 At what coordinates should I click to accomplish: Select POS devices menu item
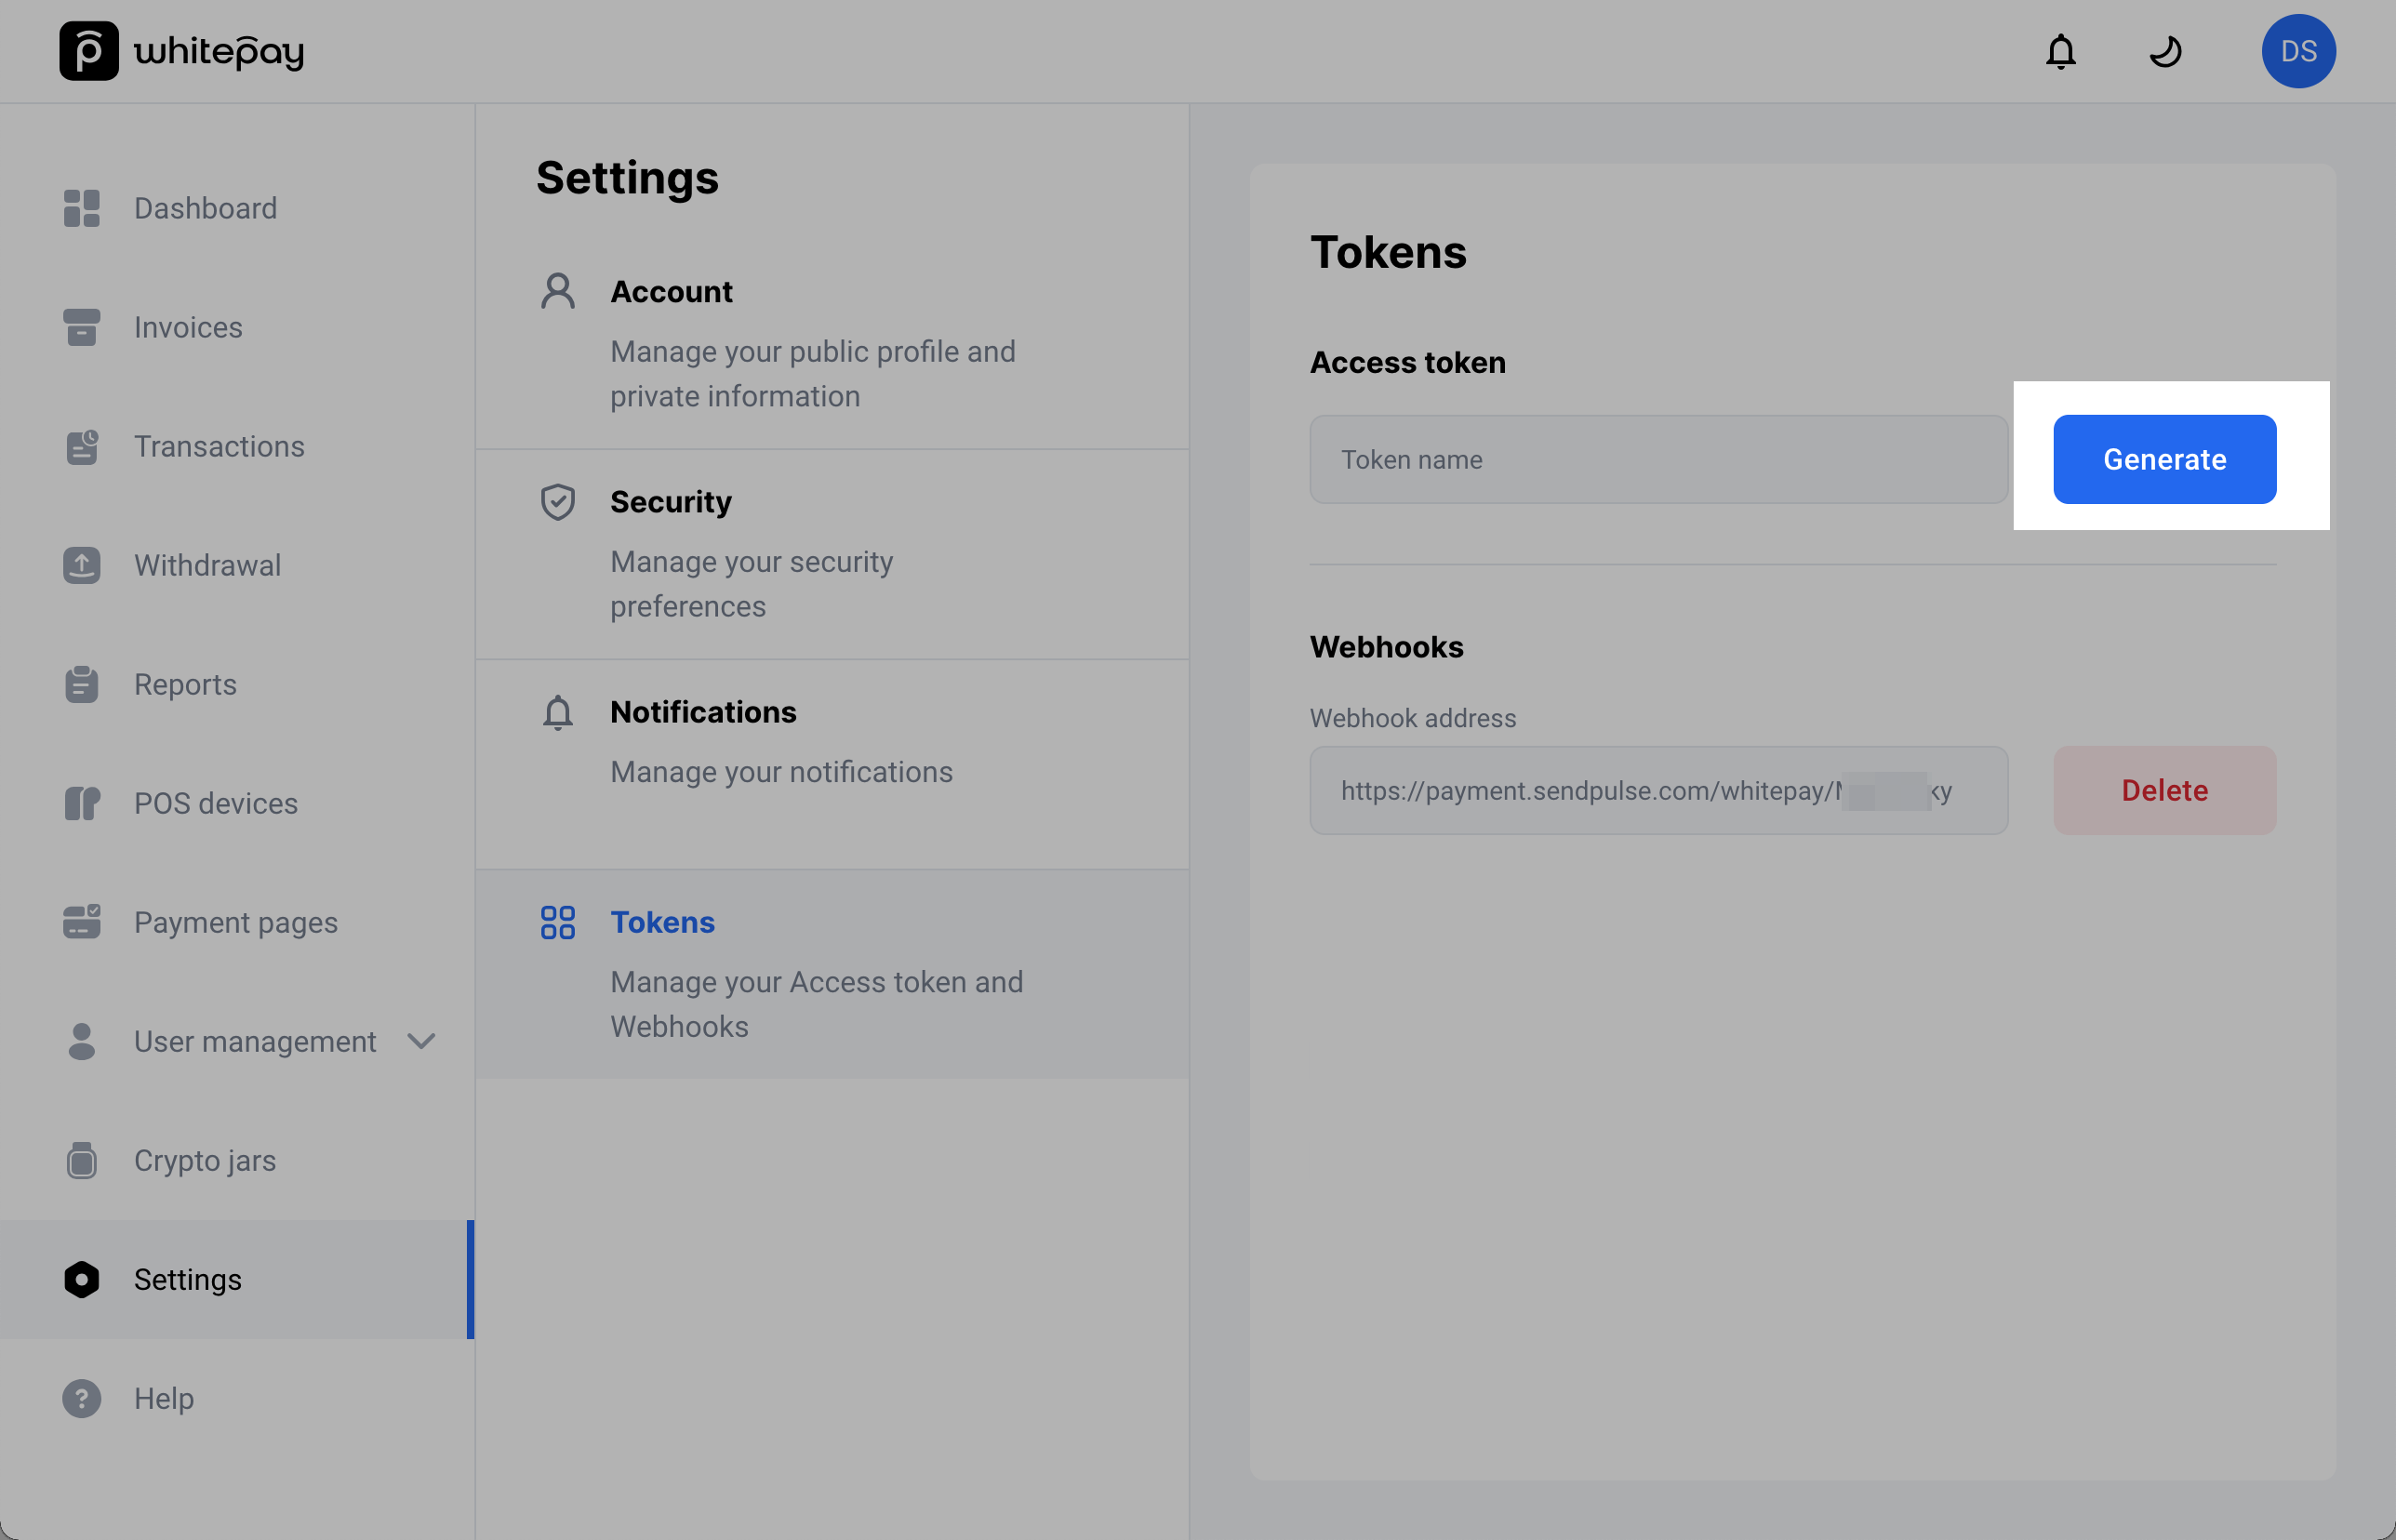point(215,803)
